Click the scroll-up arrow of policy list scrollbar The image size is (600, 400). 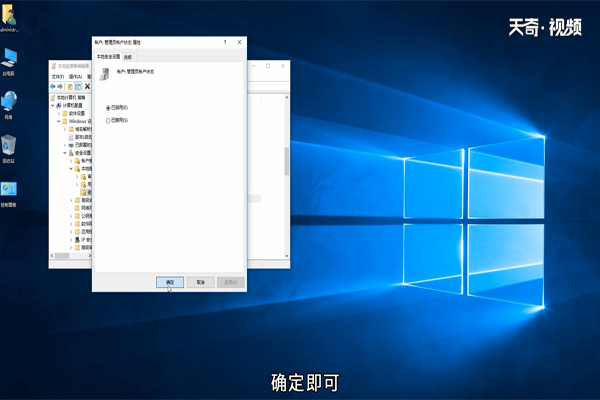click(287, 98)
